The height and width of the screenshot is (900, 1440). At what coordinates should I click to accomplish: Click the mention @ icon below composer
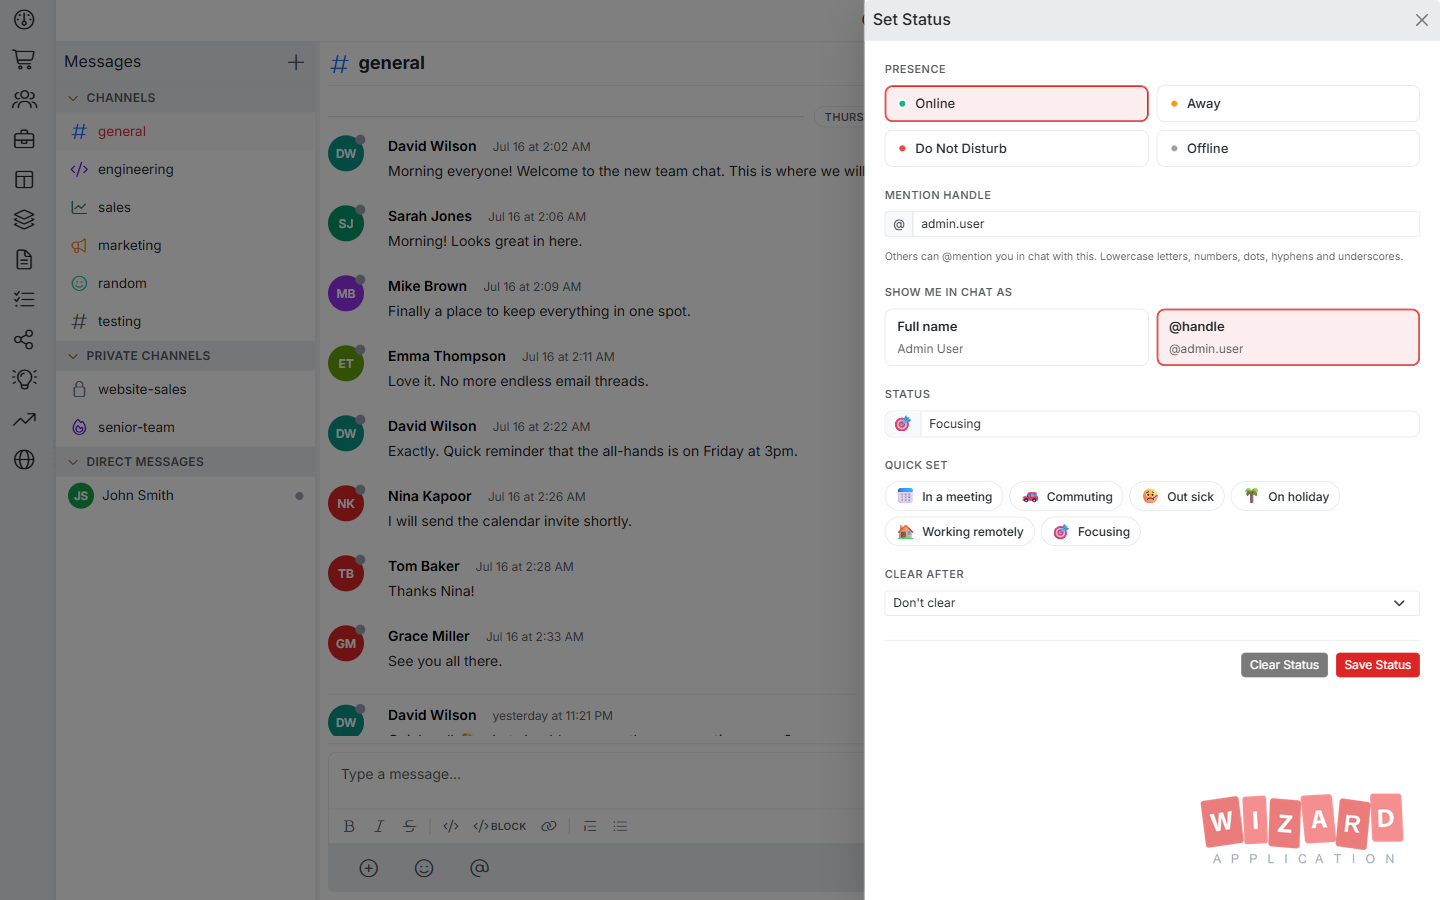[x=480, y=868]
